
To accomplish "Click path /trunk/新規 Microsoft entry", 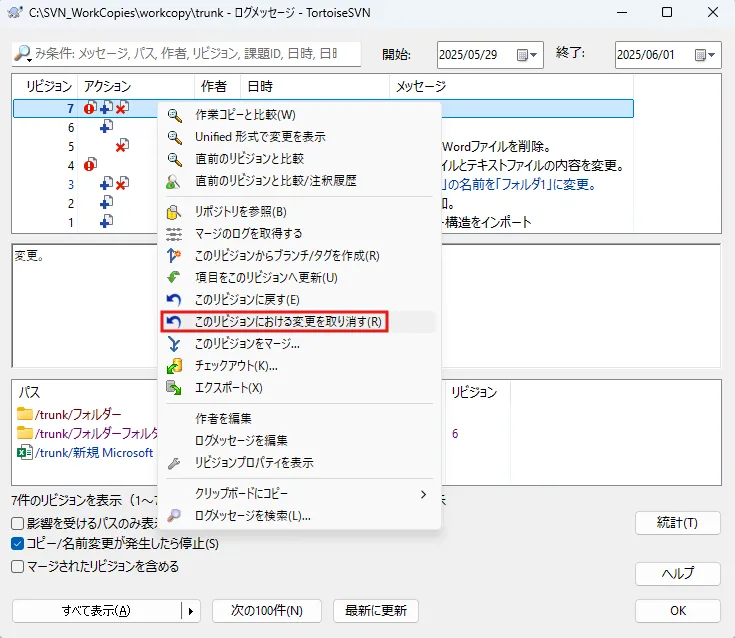I will [95, 453].
